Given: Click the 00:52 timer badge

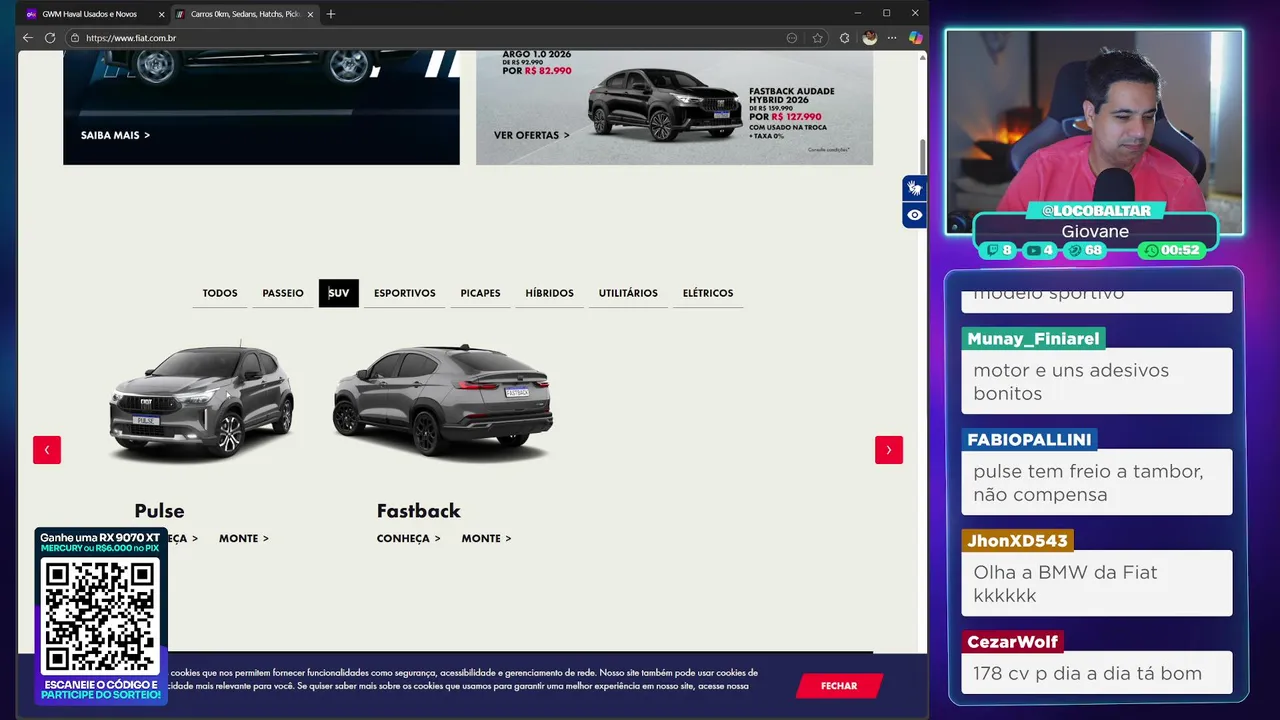Looking at the screenshot, I should 1172,250.
